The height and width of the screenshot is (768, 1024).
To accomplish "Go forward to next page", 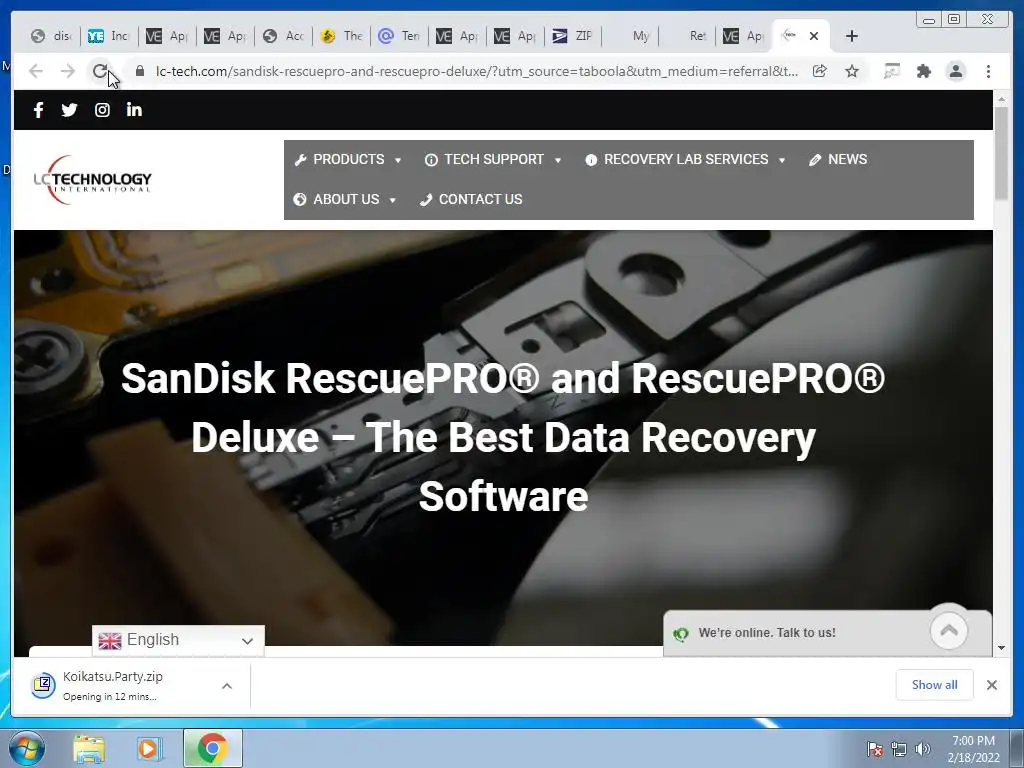I will coord(68,71).
